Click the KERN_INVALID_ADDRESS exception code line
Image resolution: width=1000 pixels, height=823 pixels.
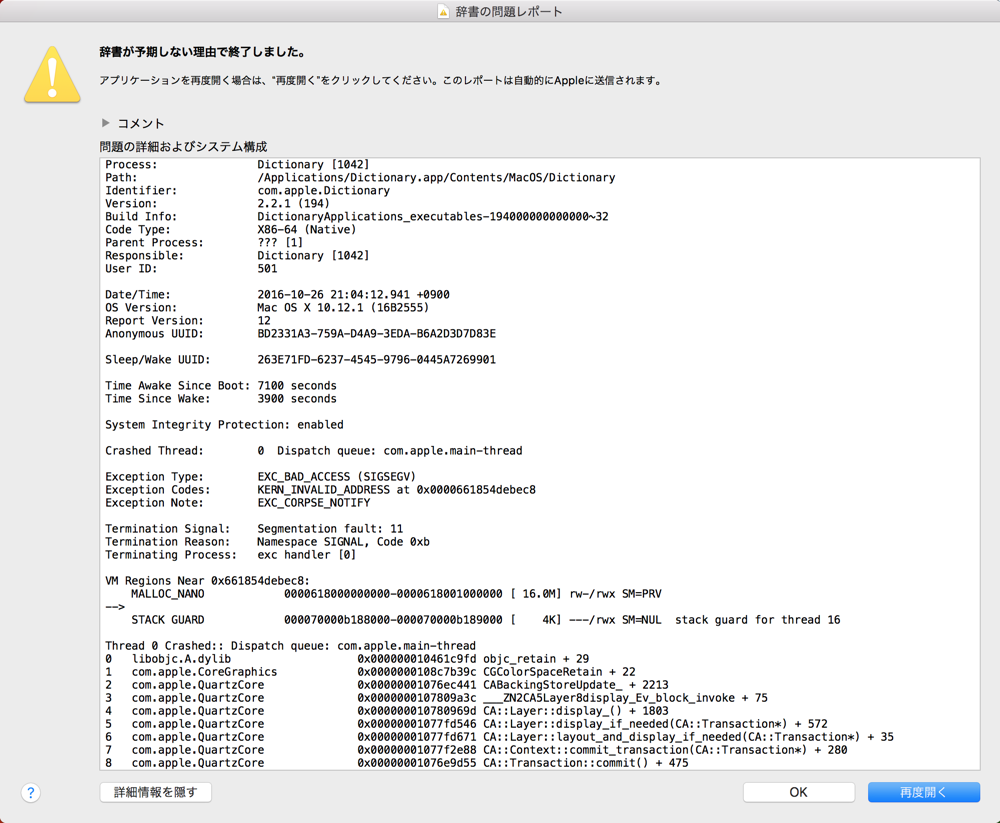(x=396, y=490)
